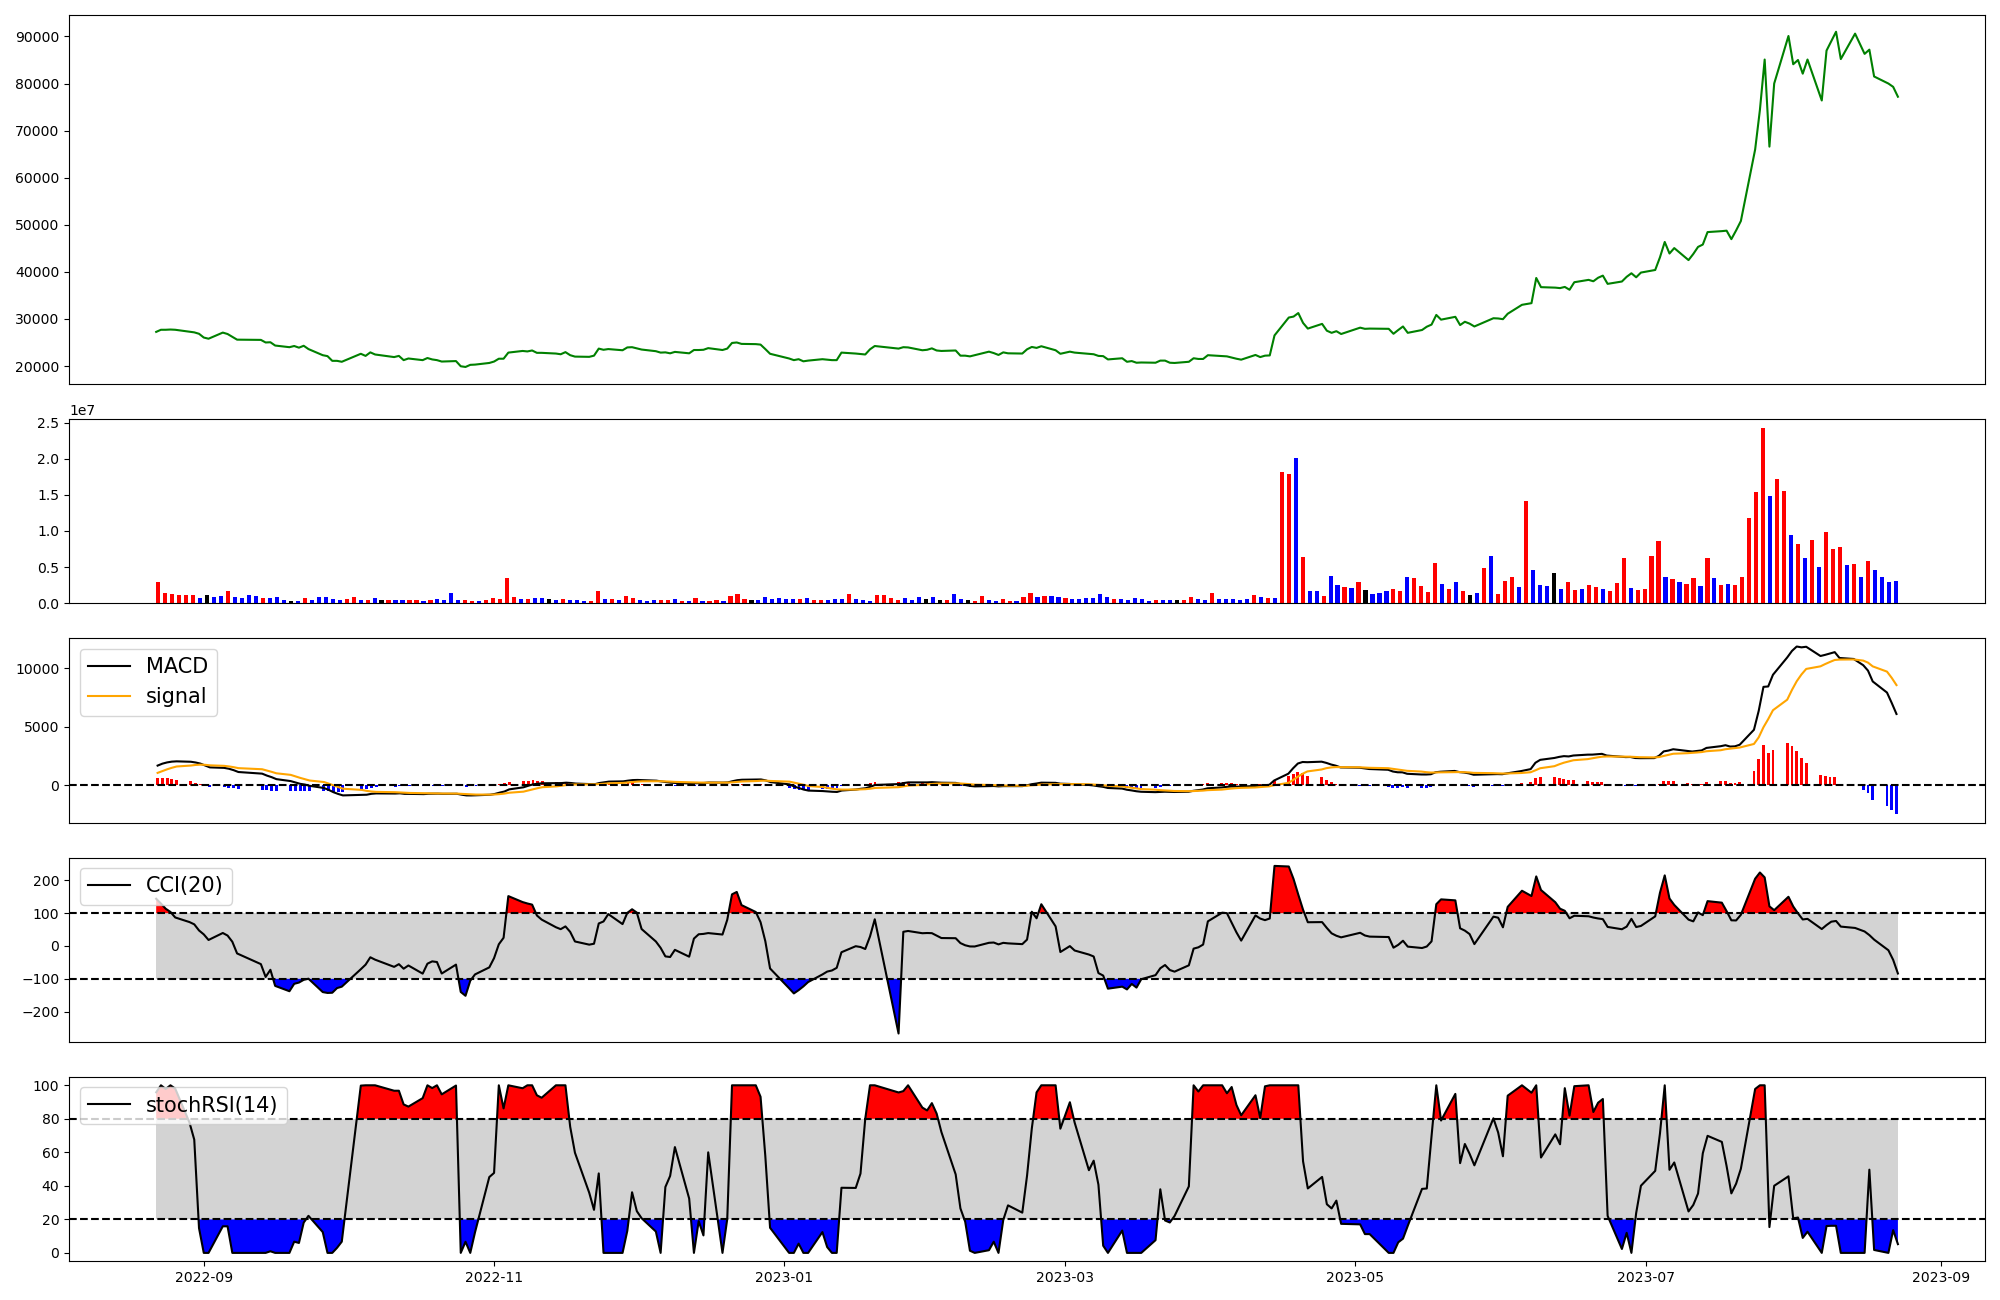
Task: Select the 2022-09 x-axis date label
Action: [x=204, y=1277]
